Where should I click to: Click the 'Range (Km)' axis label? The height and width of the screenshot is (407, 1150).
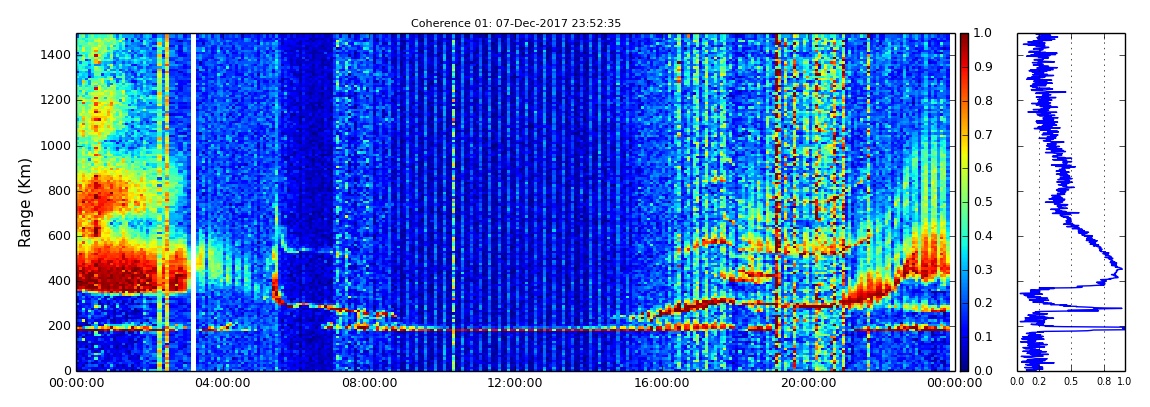pos(25,202)
